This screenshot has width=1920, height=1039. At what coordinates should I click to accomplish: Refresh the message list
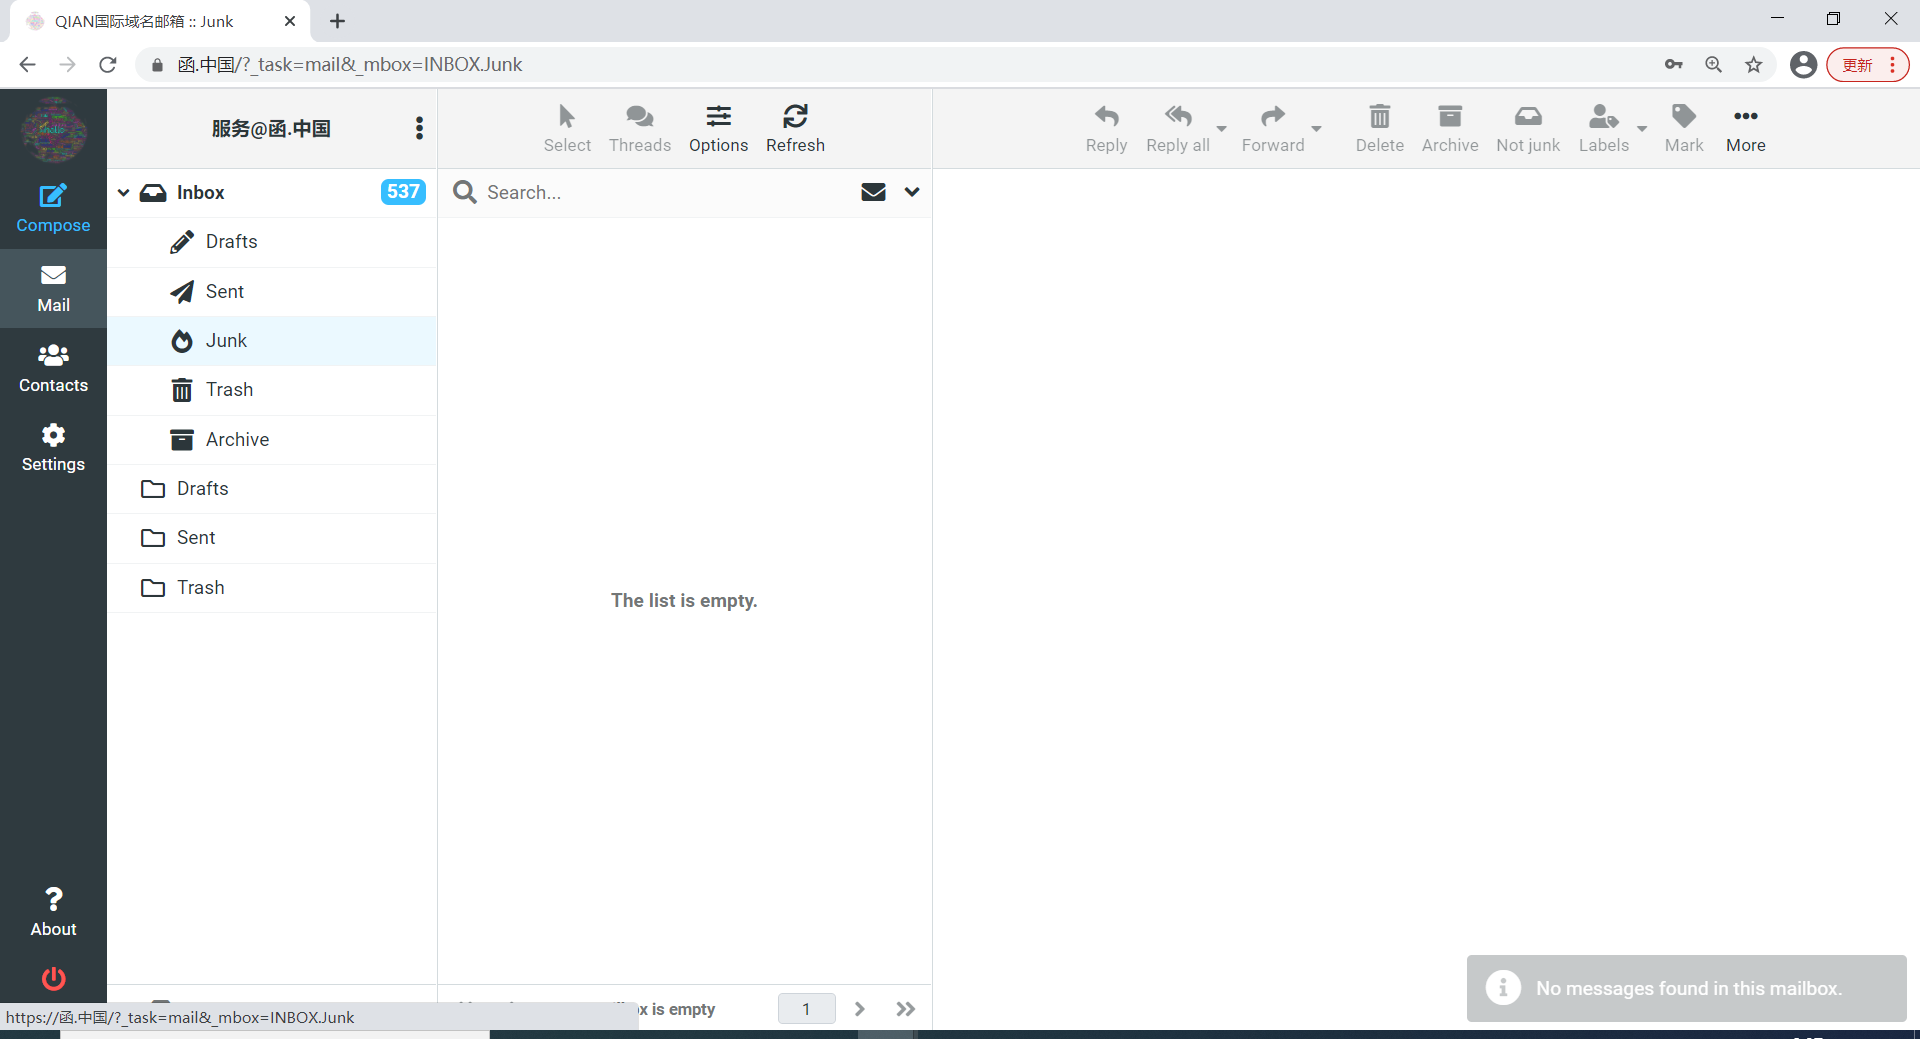coord(795,128)
